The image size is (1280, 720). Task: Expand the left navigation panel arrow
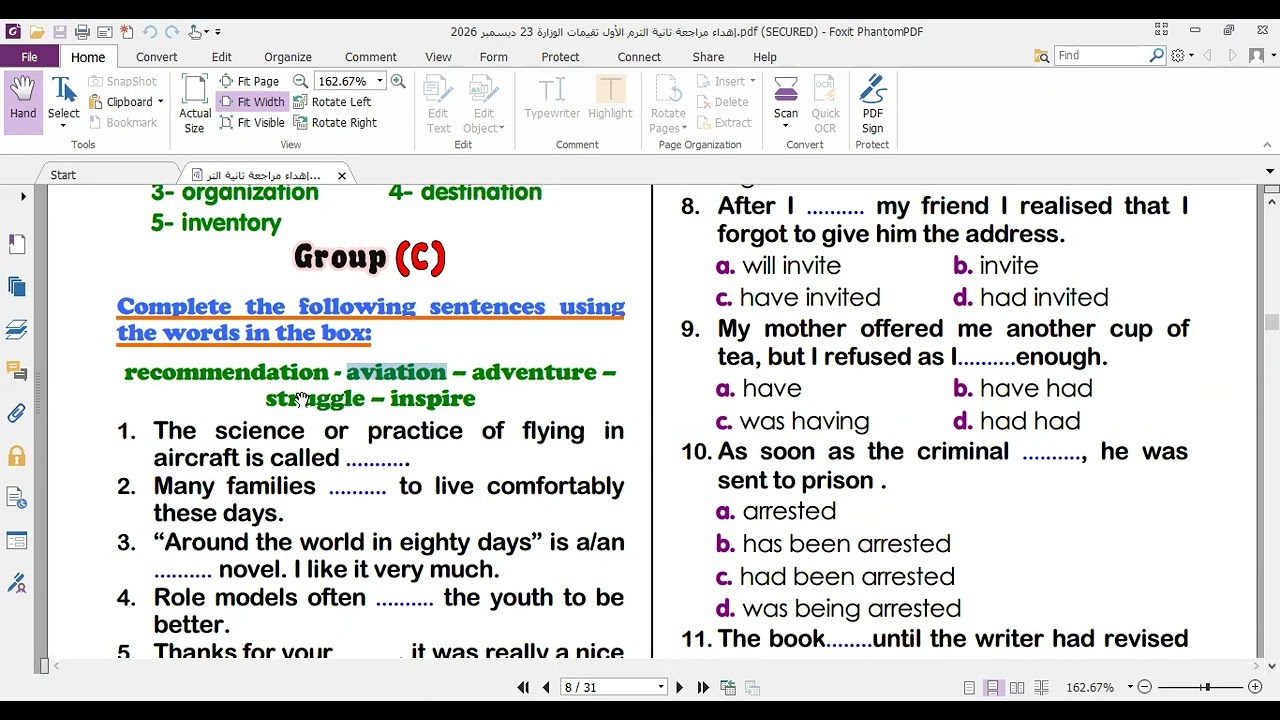tap(23, 196)
